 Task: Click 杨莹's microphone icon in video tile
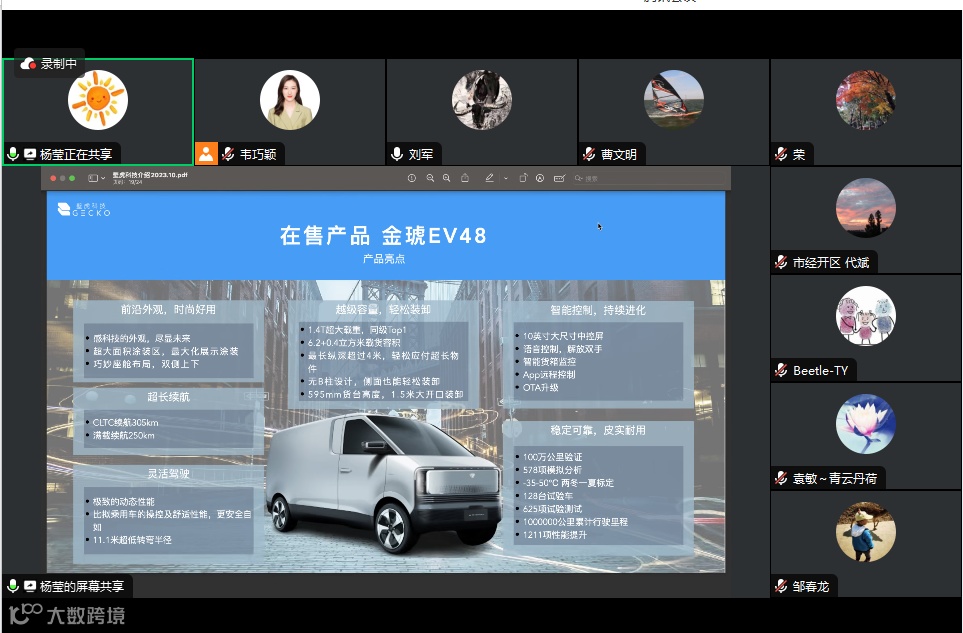click(13, 153)
